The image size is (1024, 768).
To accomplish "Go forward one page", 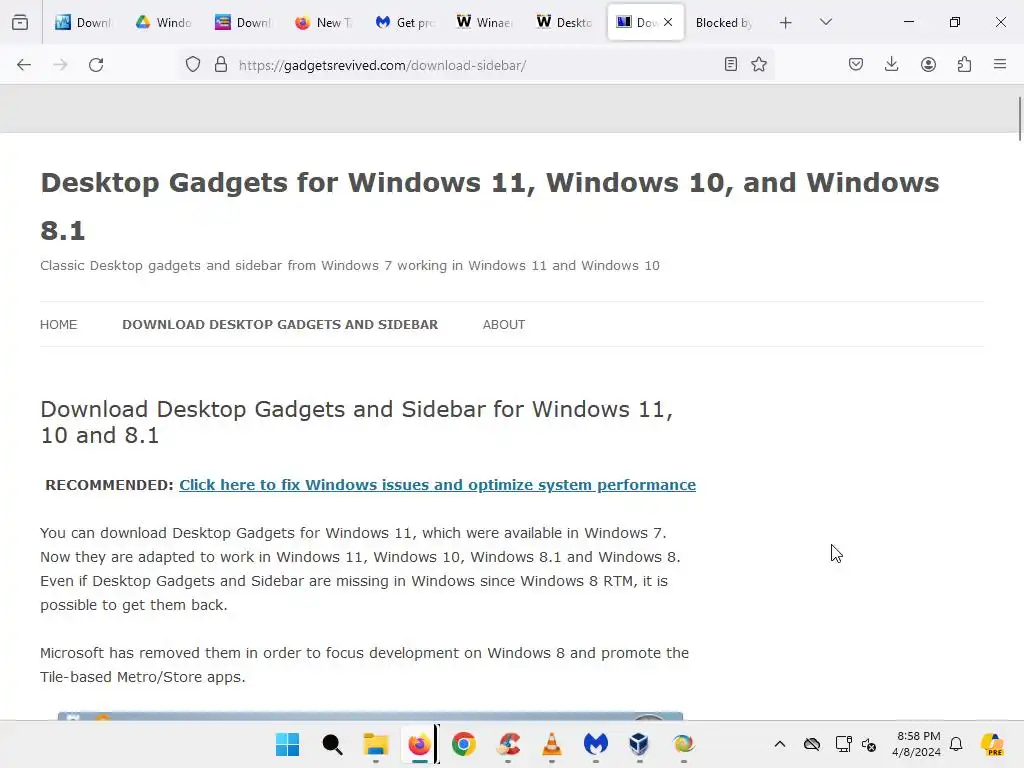I will 60,65.
